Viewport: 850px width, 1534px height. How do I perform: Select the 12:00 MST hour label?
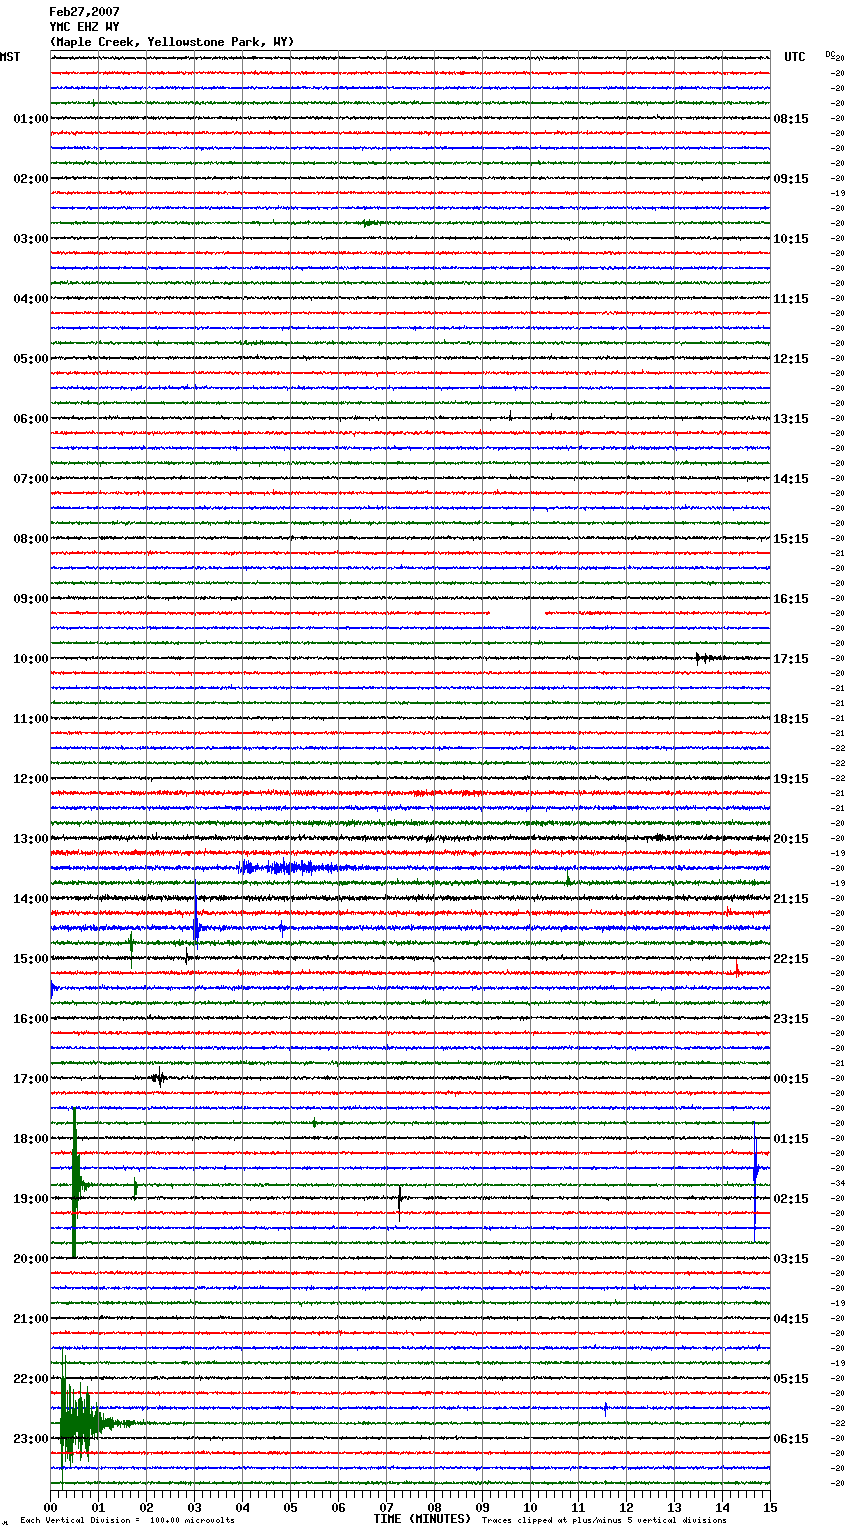pyautogui.click(x=31, y=779)
